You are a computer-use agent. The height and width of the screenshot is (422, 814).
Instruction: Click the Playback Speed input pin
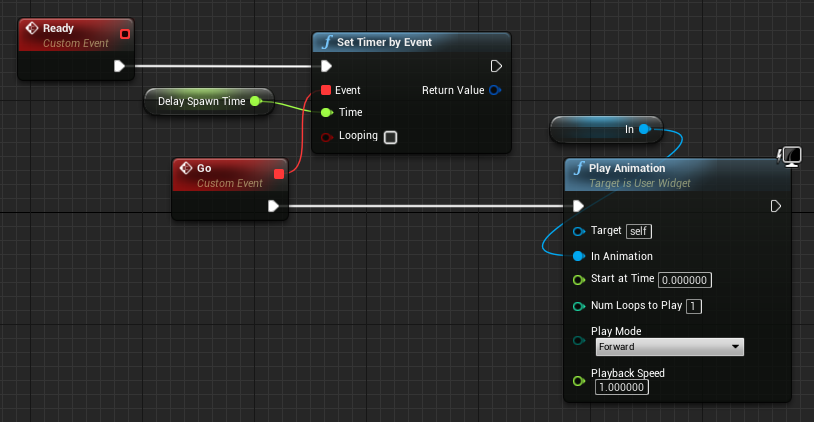(x=579, y=381)
